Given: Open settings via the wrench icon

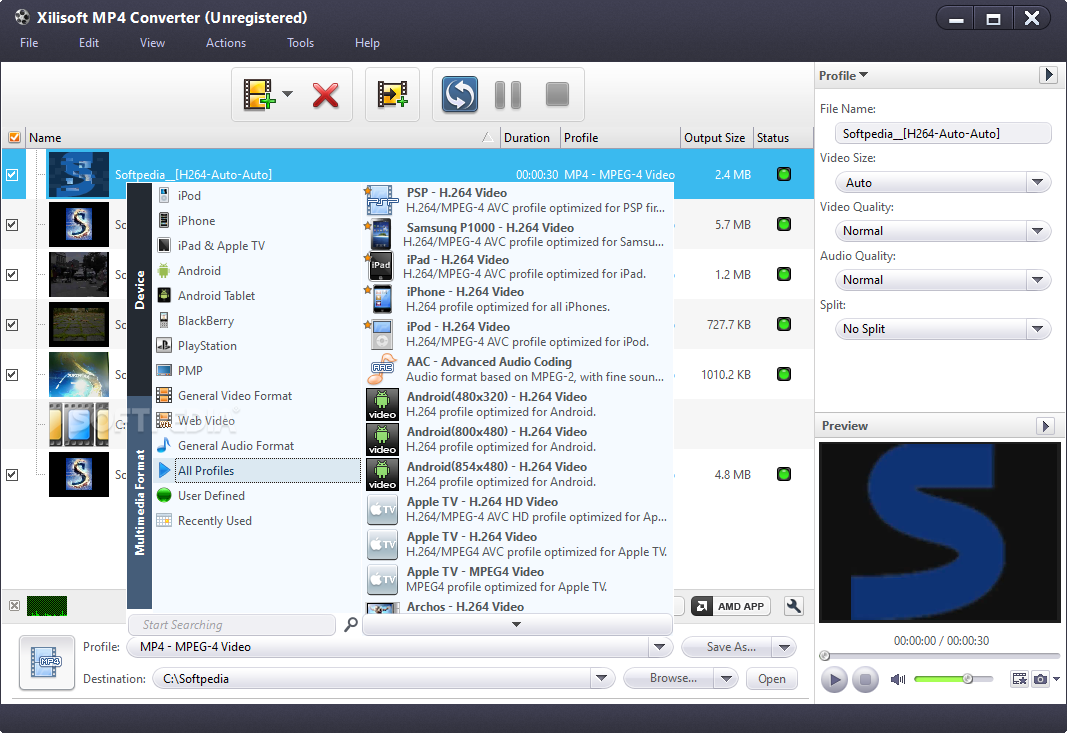Looking at the screenshot, I should pos(793,606).
